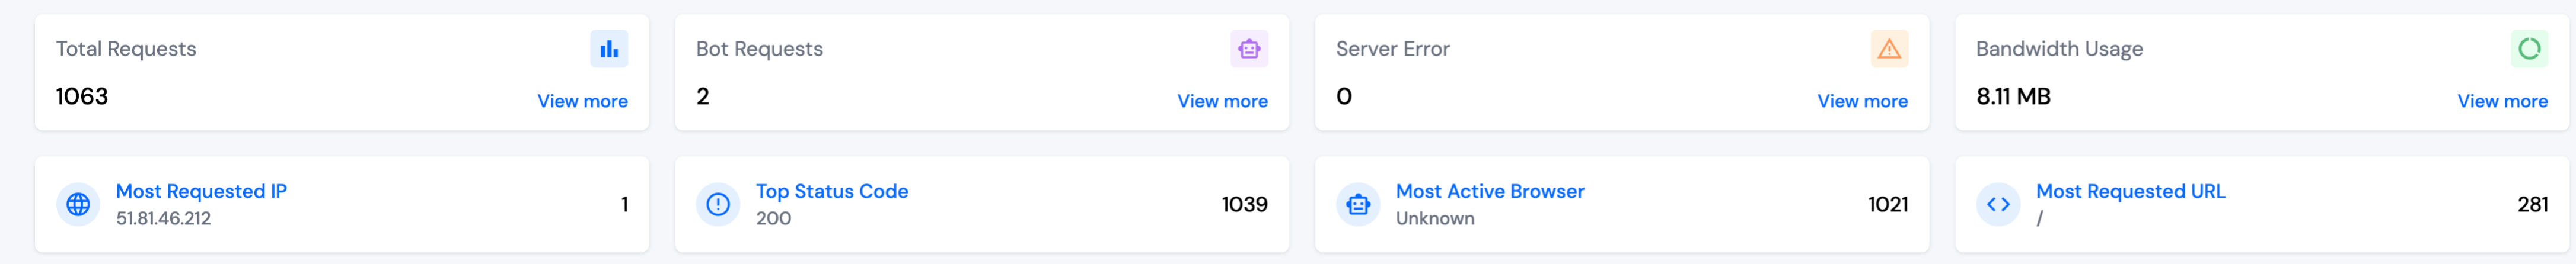
Task: Click the code brackets icon for Most Requested URL
Action: pos(1998,204)
